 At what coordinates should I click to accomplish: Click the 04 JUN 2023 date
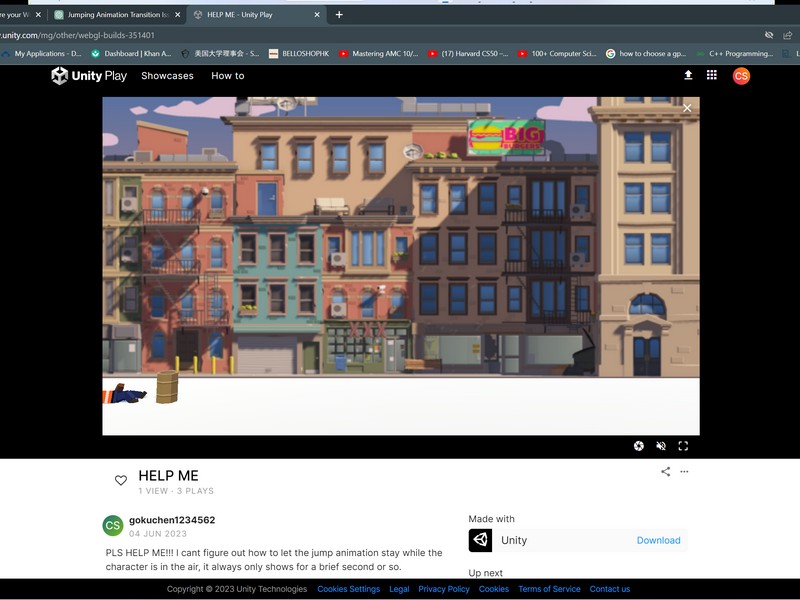click(x=158, y=534)
